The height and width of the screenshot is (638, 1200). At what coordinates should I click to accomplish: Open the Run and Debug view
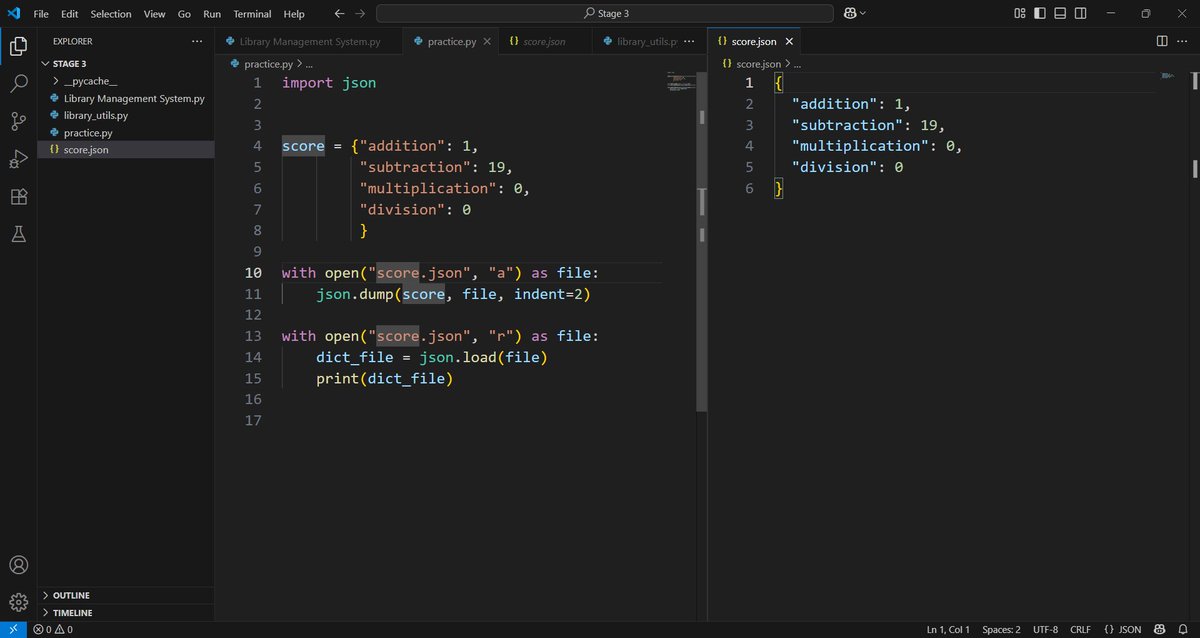coord(18,159)
